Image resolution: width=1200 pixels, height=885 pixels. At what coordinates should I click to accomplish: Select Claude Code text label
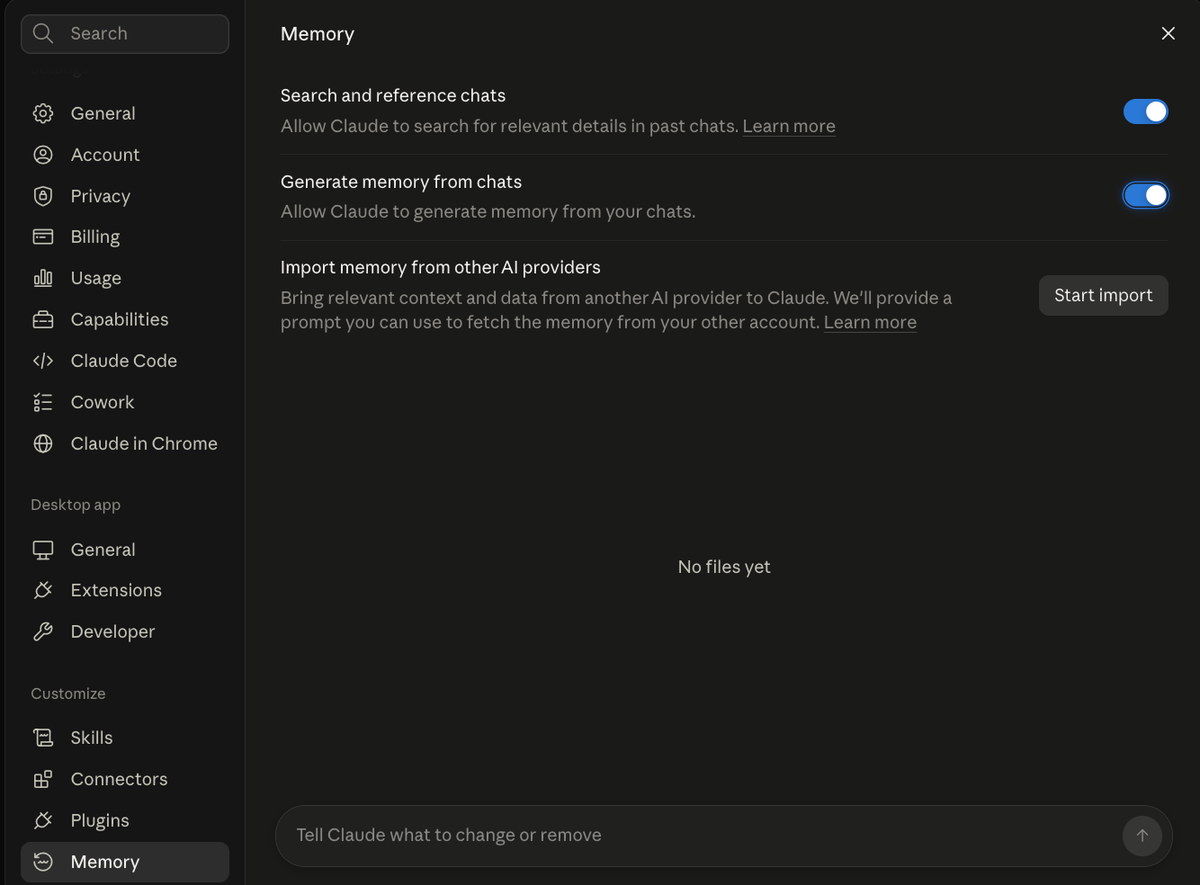[x=124, y=361]
